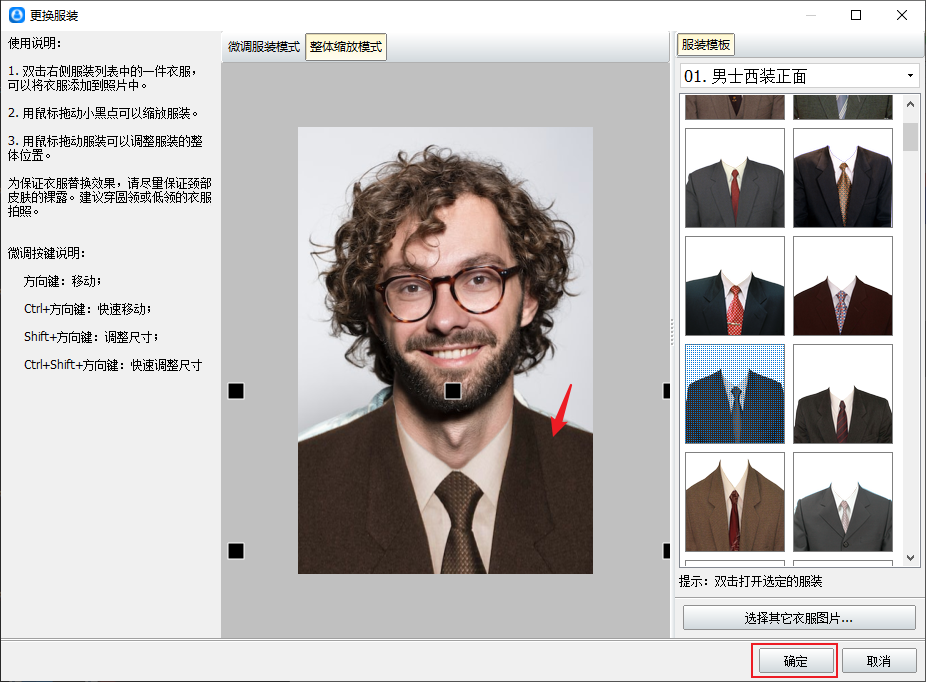
Task: Click the upper black handle on the left edge
Action: click(236, 391)
